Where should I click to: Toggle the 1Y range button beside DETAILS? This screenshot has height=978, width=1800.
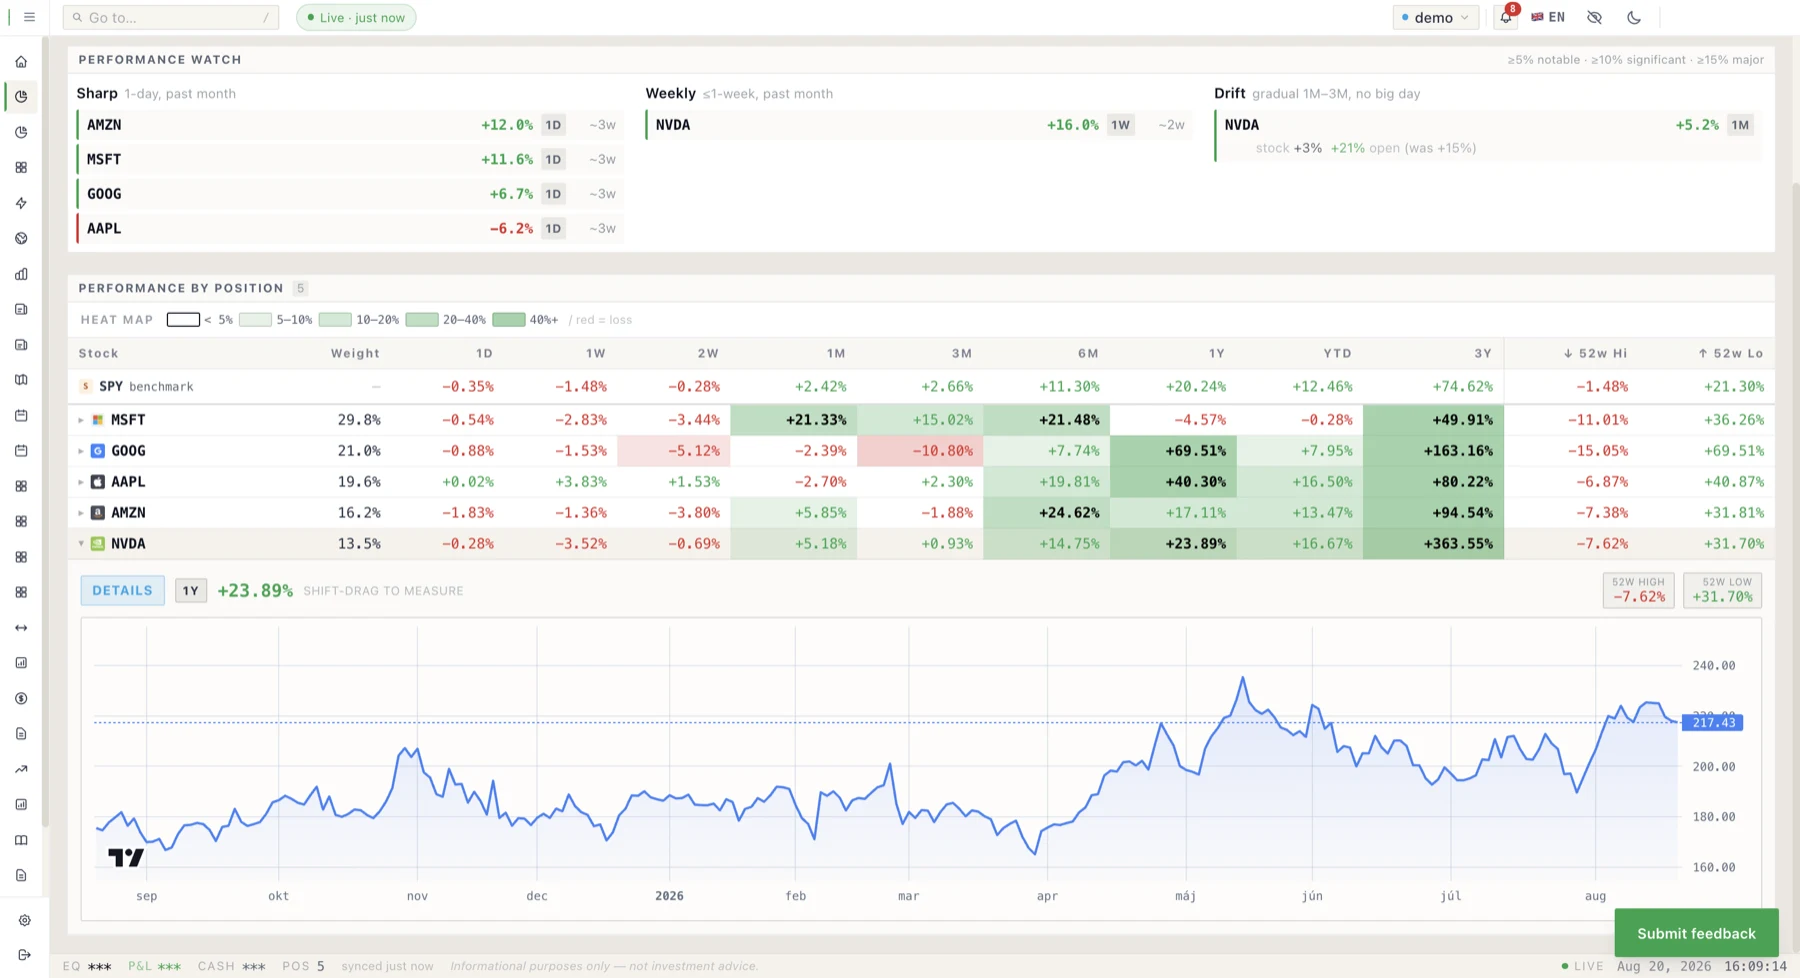pos(190,591)
